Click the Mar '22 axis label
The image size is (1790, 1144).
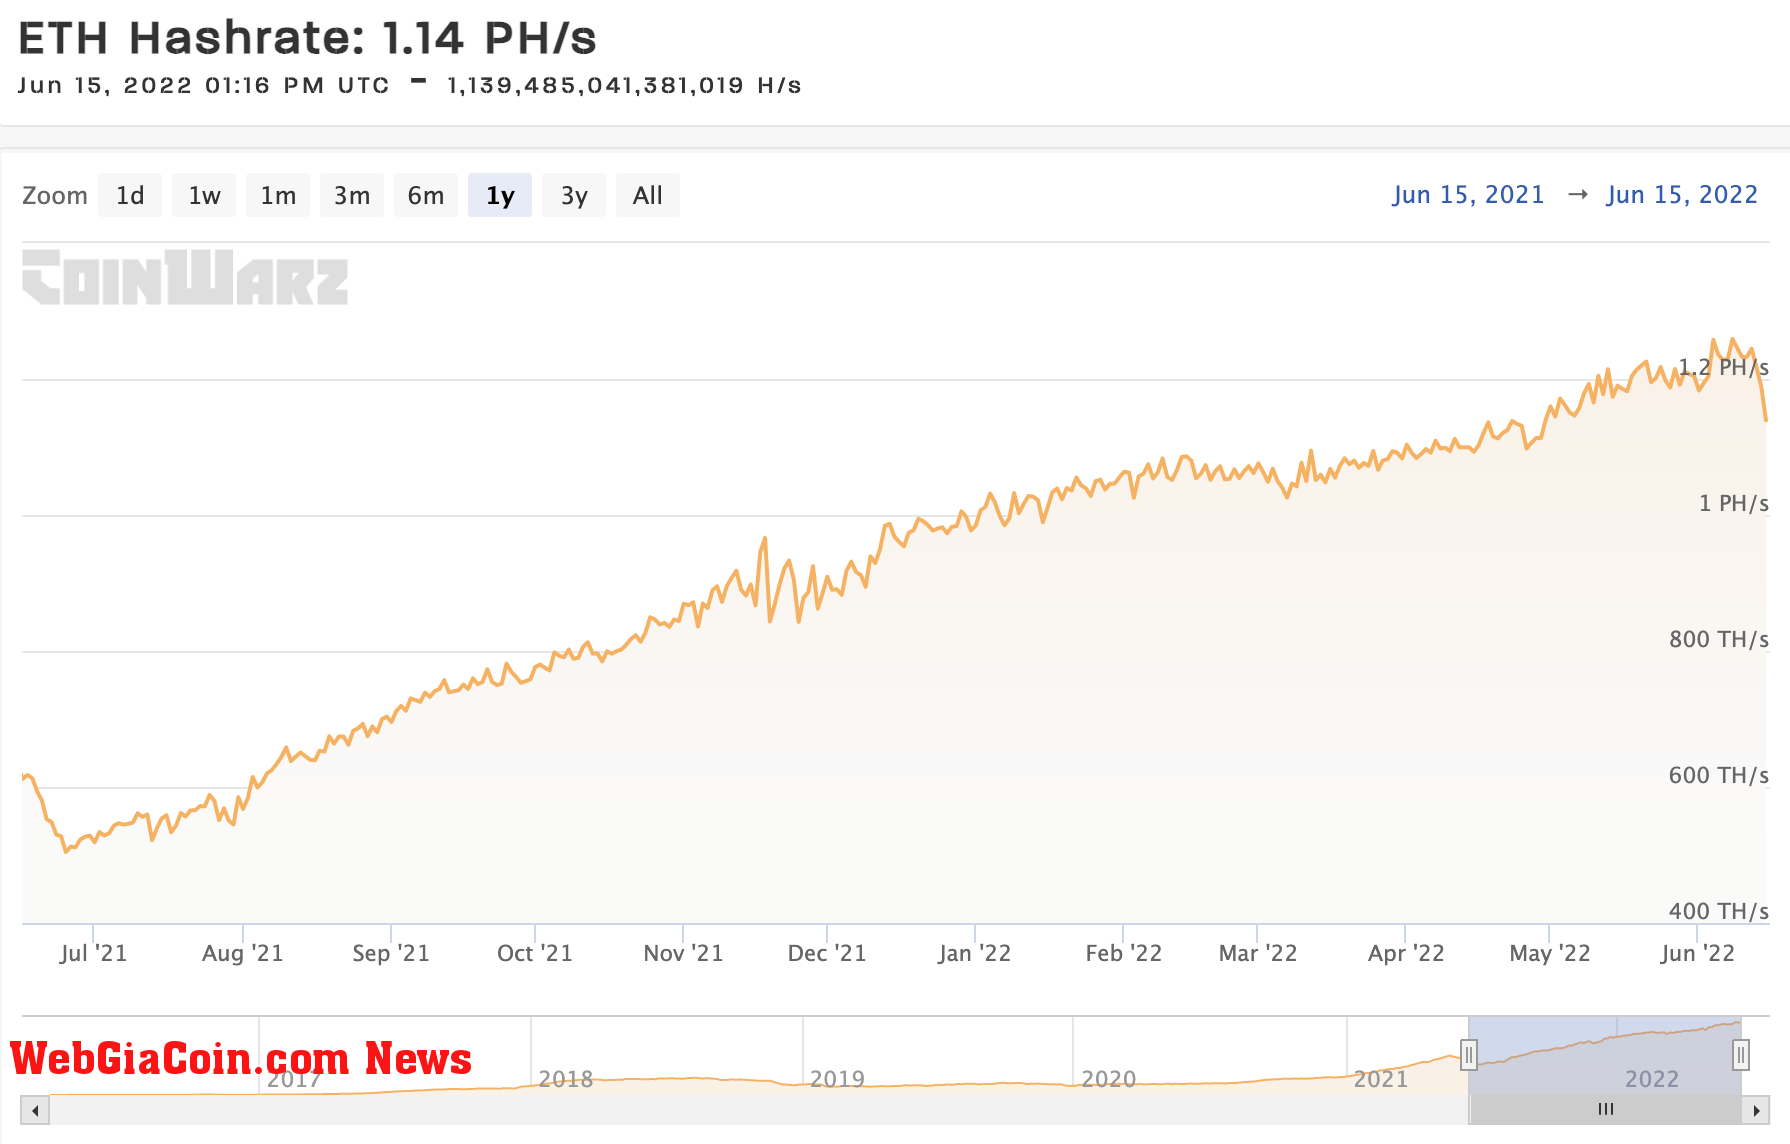tap(1258, 953)
